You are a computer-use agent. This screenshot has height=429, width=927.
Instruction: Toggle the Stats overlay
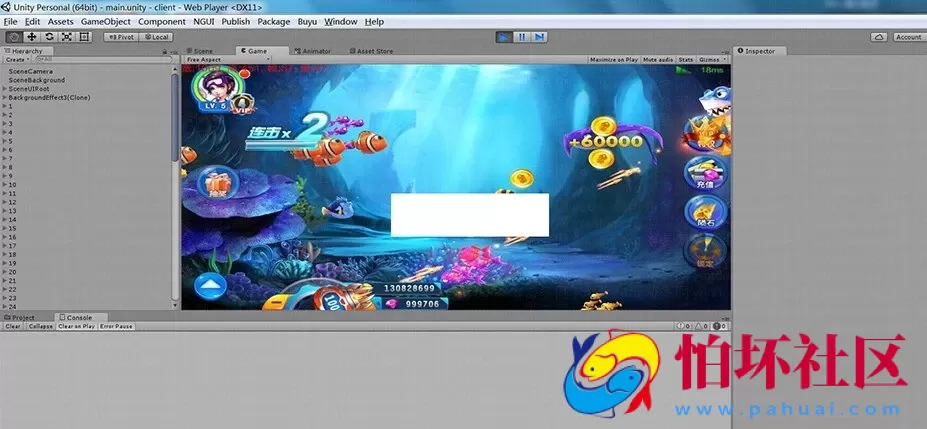click(x=686, y=60)
